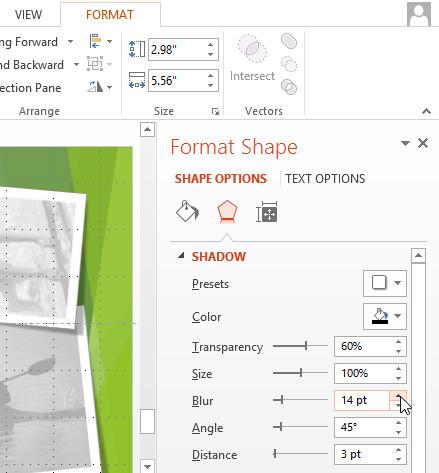Click the slide area scrollbar thumb

(x=147, y=421)
